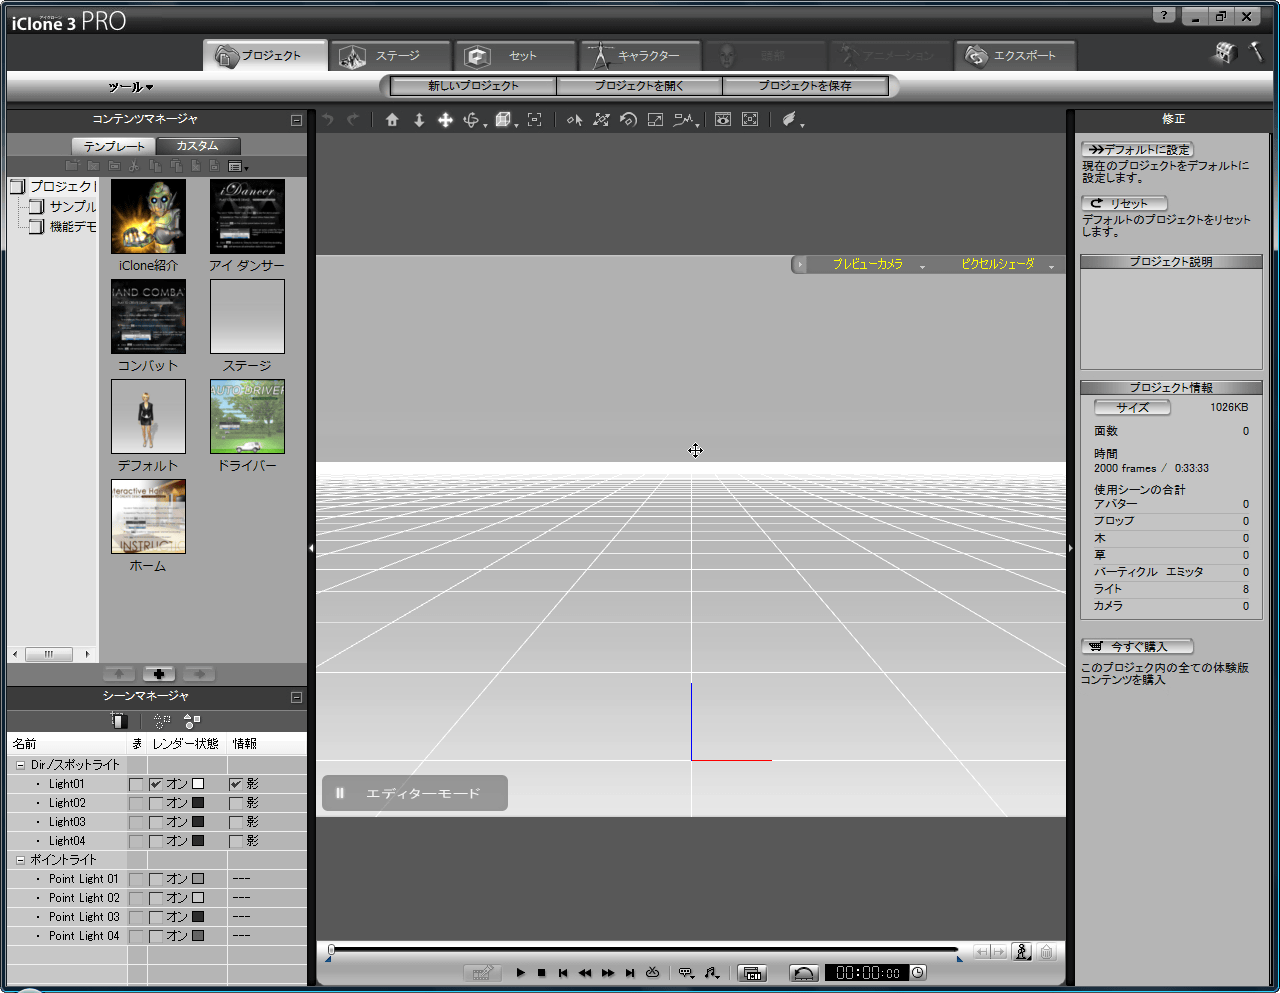Click the リセット button
Screen dimensions: 1280x993
point(1124,203)
